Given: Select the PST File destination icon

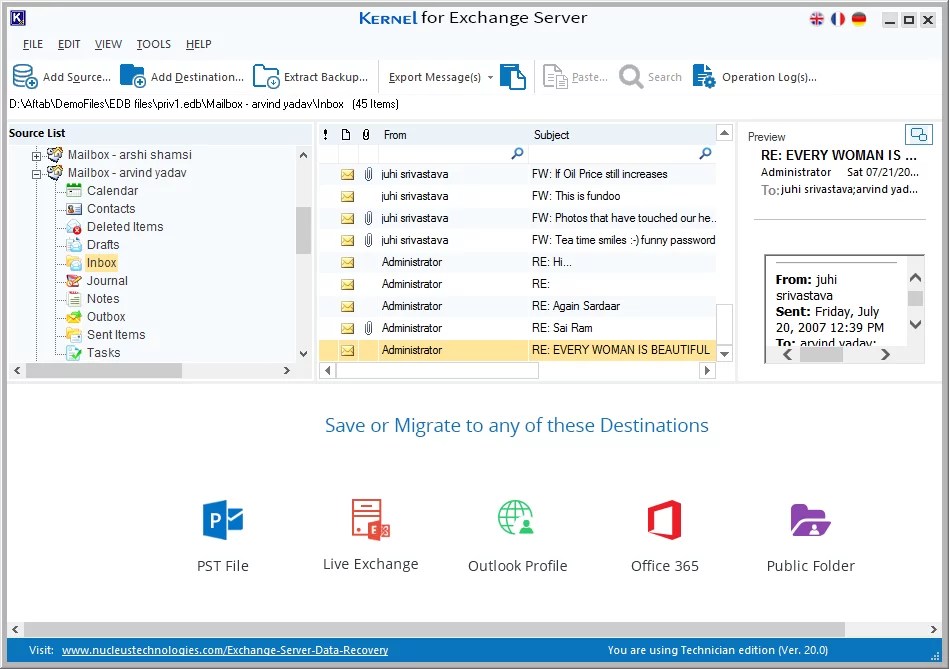Looking at the screenshot, I should pyautogui.click(x=222, y=520).
